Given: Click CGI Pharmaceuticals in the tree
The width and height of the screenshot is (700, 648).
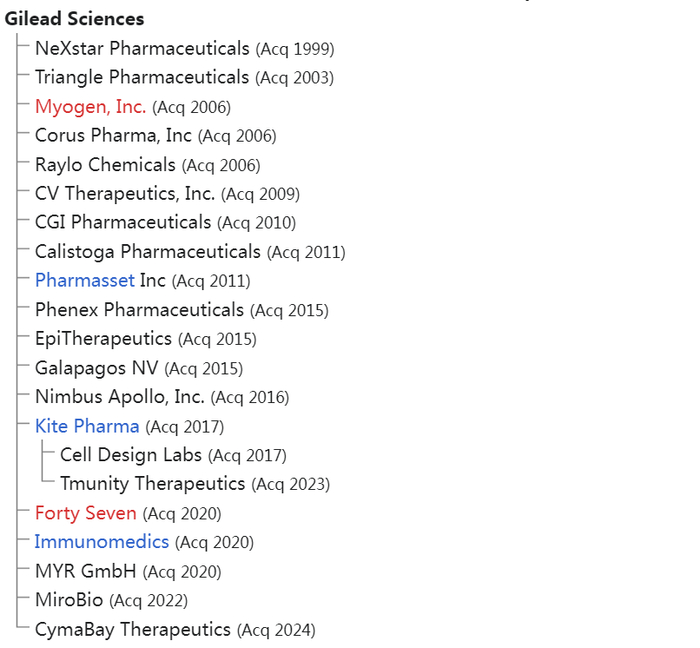Looking at the screenshot, I should 123,223.
